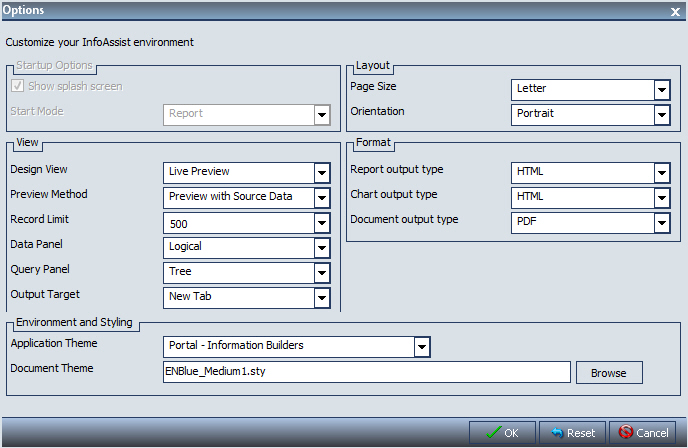Click the Record Limit field showing 500
This screenshot has width=688, height=448.
pos(239,223)
